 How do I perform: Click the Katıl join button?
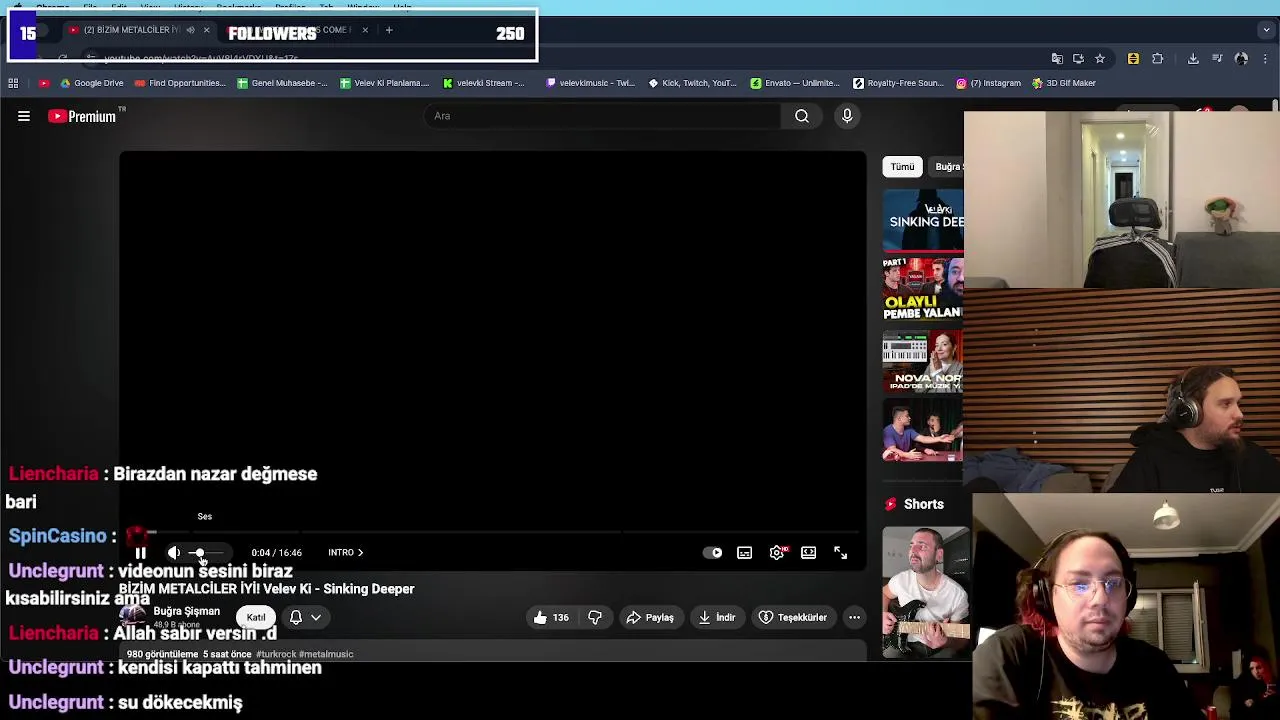[256, 617]
